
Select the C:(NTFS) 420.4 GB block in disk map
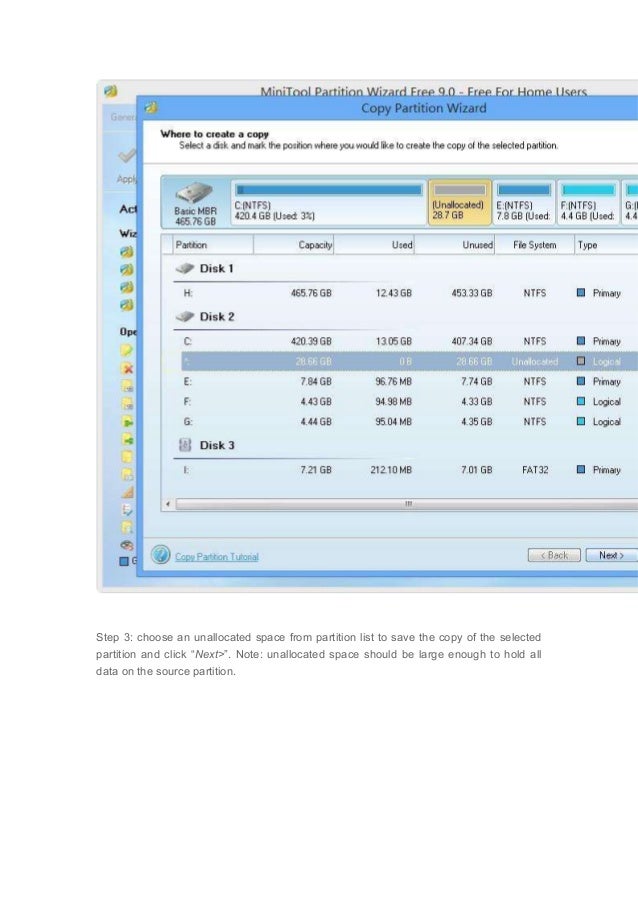(328, 203)
